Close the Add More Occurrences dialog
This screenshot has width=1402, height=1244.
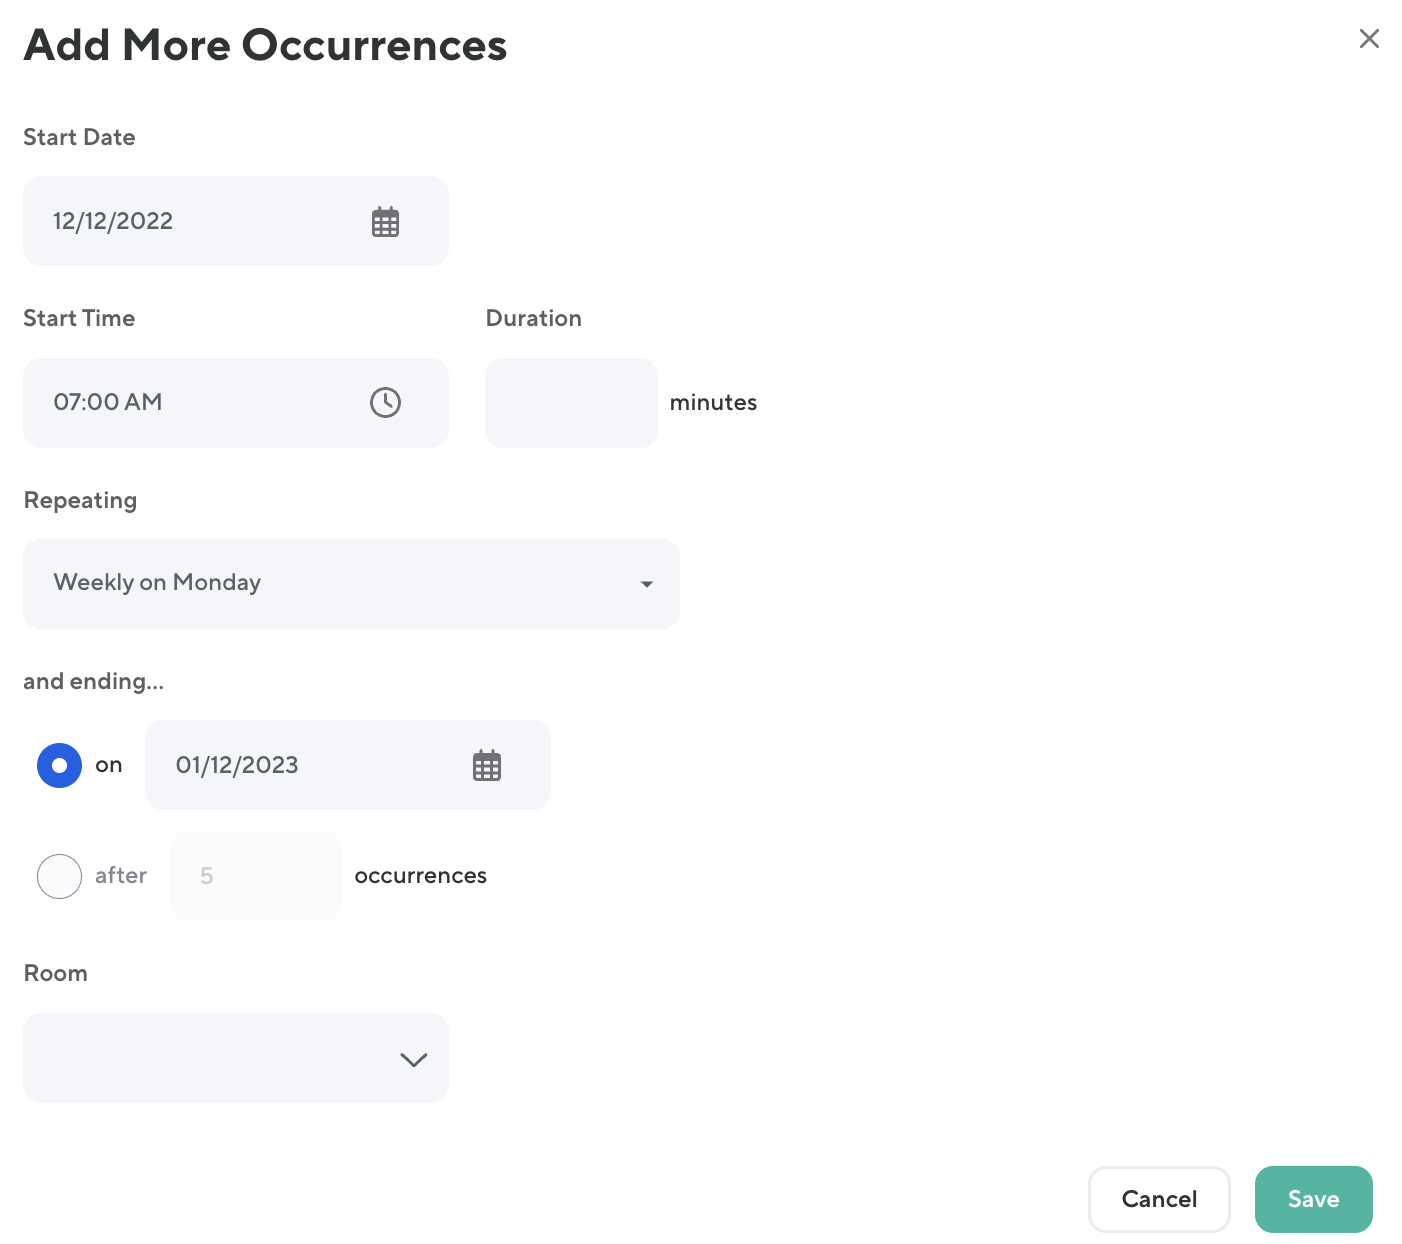pos(1369,39)
